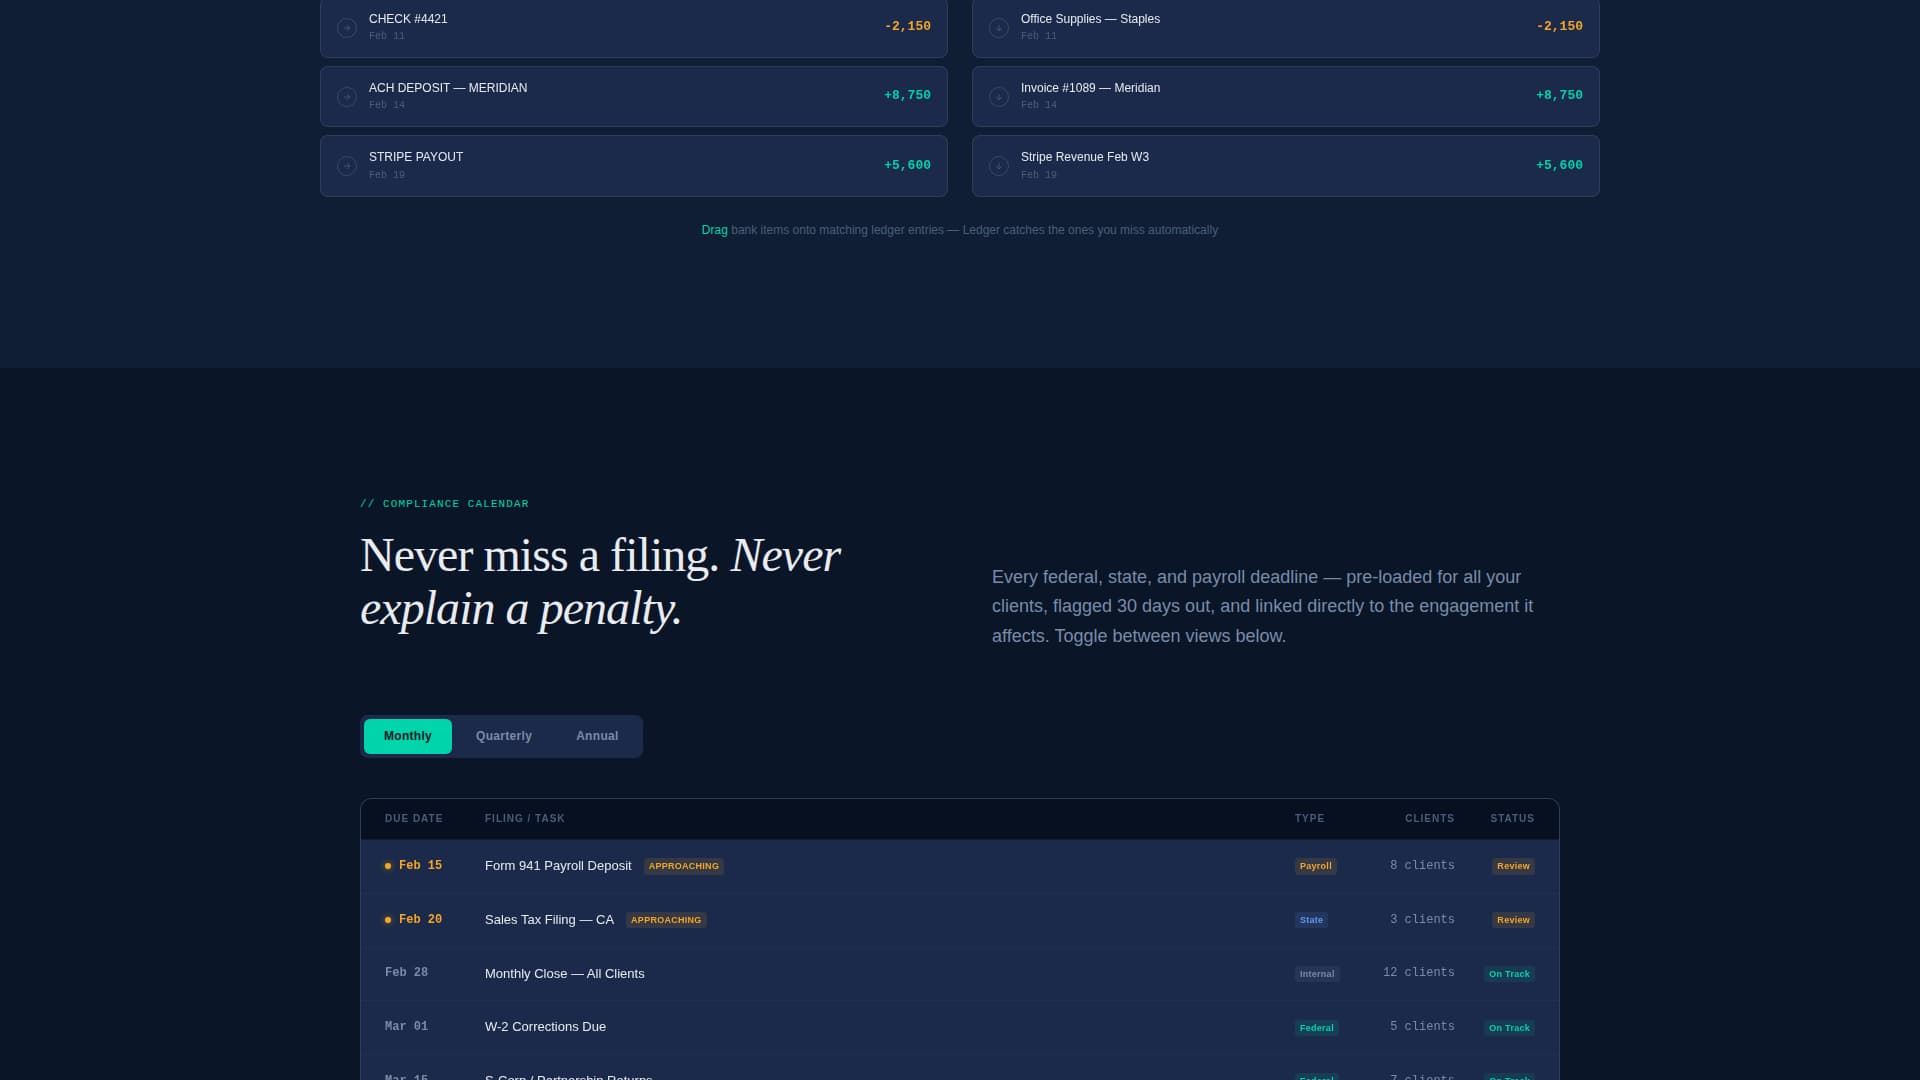1920x1080 pixels.
Task: Click the orange dot next to Feb 15
Action: pos(388,866)
